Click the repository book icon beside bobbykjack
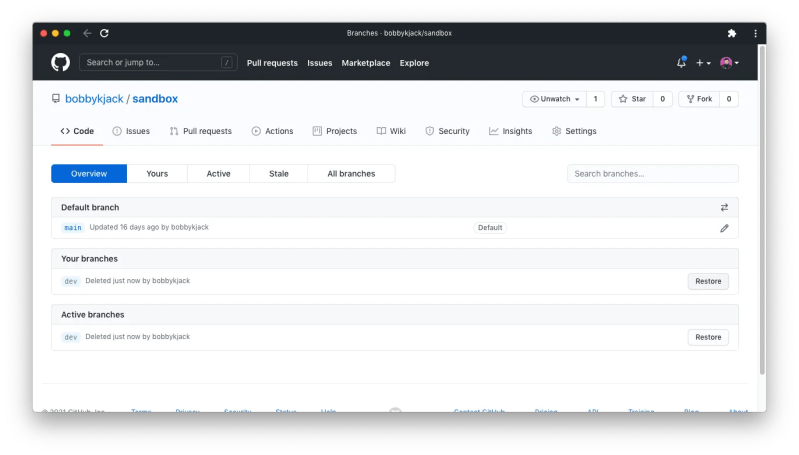Image resolution: width=799 pixels, height=455 pixels. 56,98
